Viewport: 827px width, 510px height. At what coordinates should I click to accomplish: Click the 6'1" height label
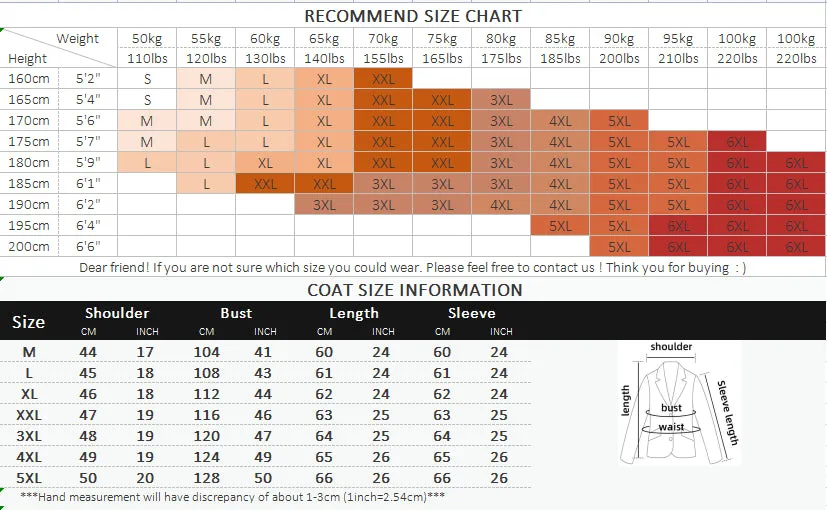(x=88, y=184)
